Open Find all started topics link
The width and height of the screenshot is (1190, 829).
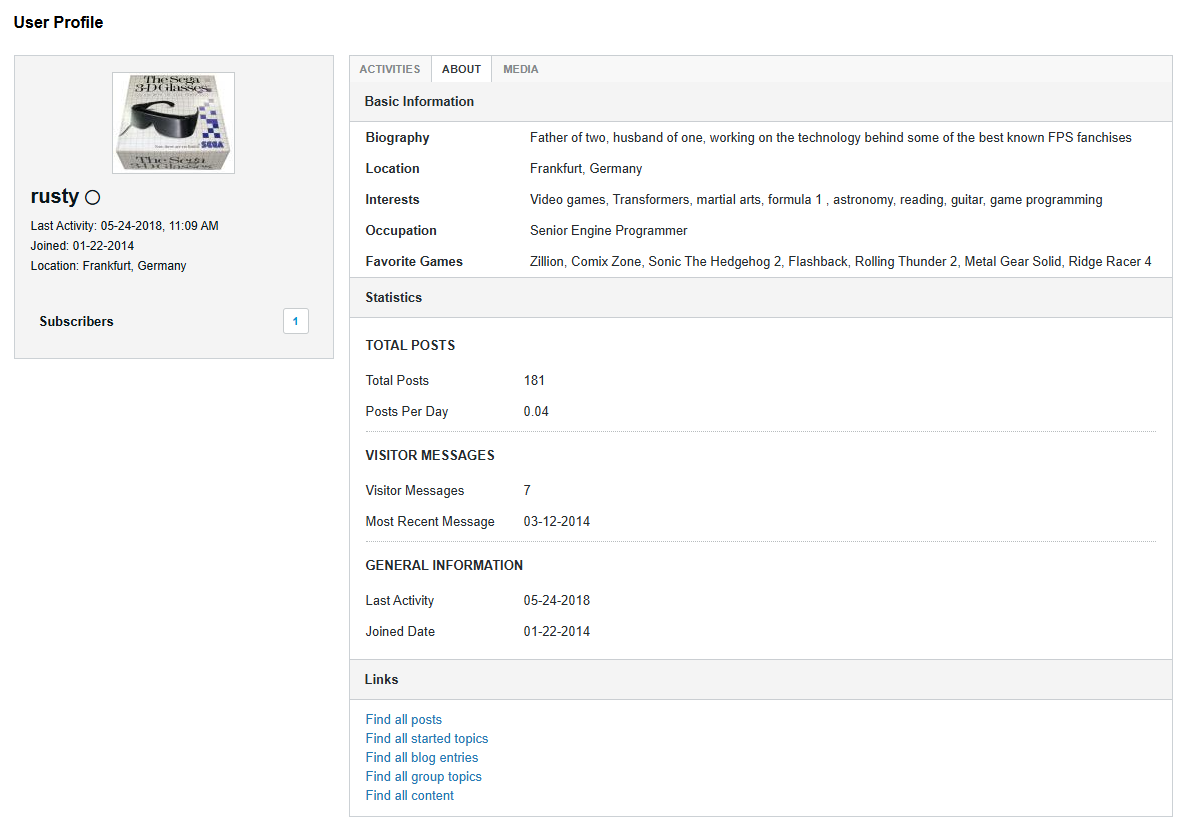[x=427, y=738]
